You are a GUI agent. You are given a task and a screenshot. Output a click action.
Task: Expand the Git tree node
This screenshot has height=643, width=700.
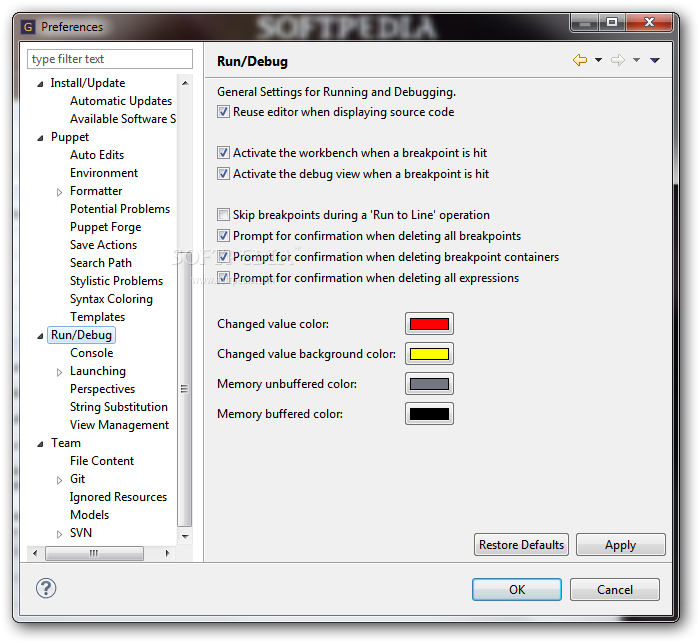[59, 480]
